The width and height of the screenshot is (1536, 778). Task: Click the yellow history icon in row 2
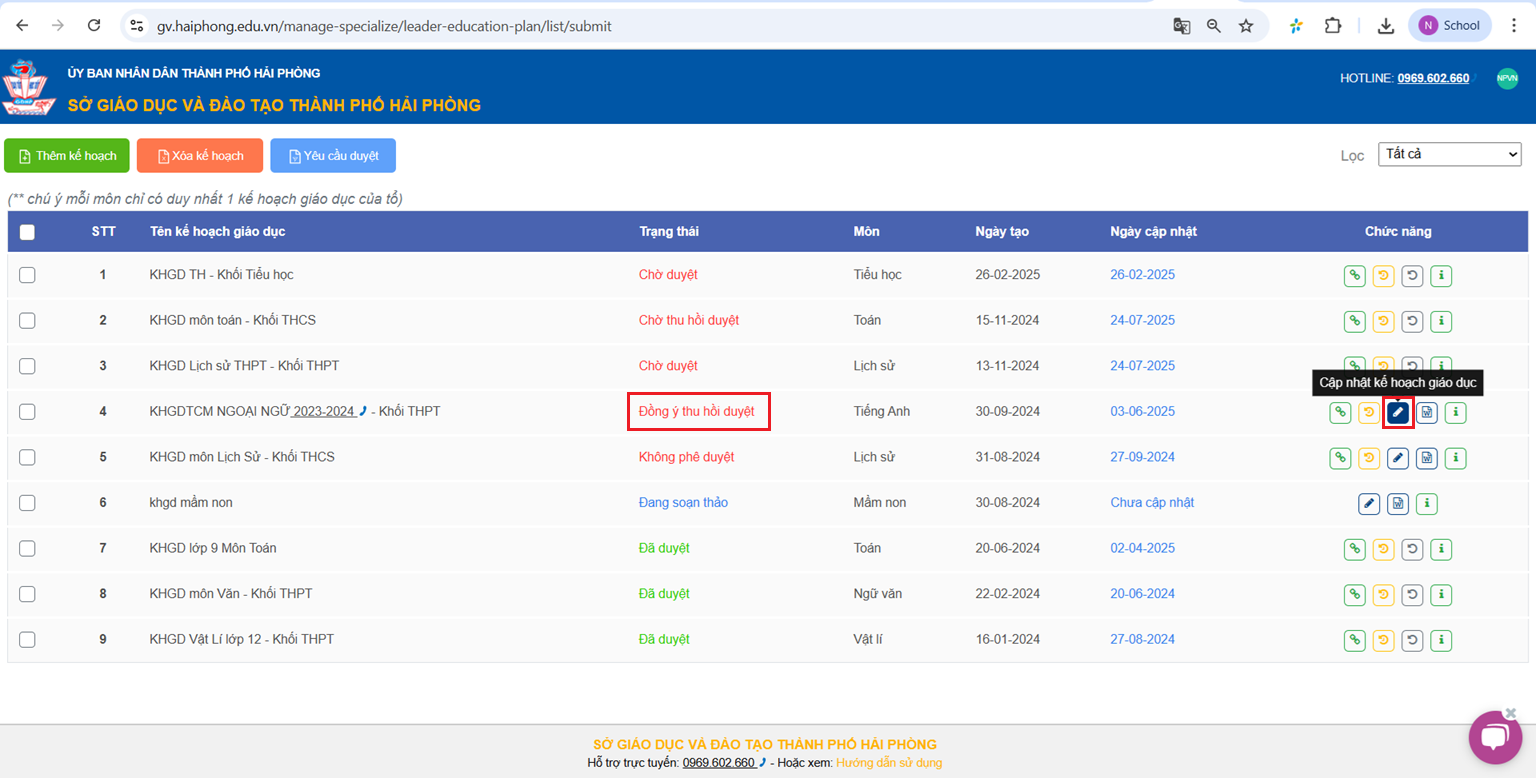click(1383, 321)
